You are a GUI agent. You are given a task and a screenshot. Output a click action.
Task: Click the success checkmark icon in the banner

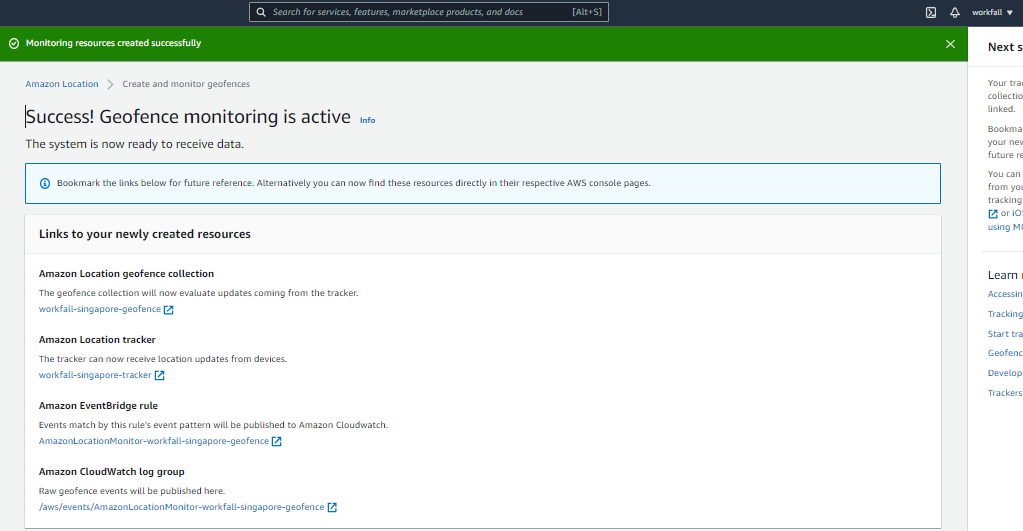click(x=14, y=44)
